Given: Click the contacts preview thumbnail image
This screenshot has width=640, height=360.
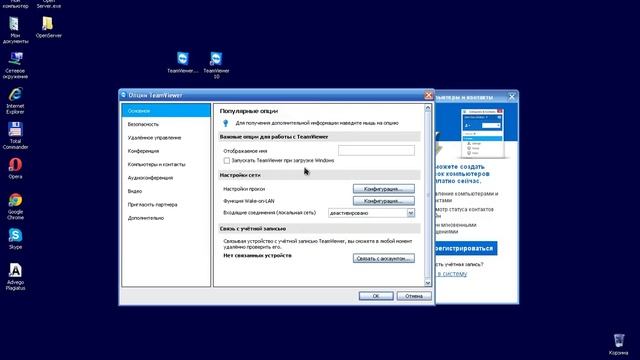Looking at the screenshot, I should click(483, 133).
